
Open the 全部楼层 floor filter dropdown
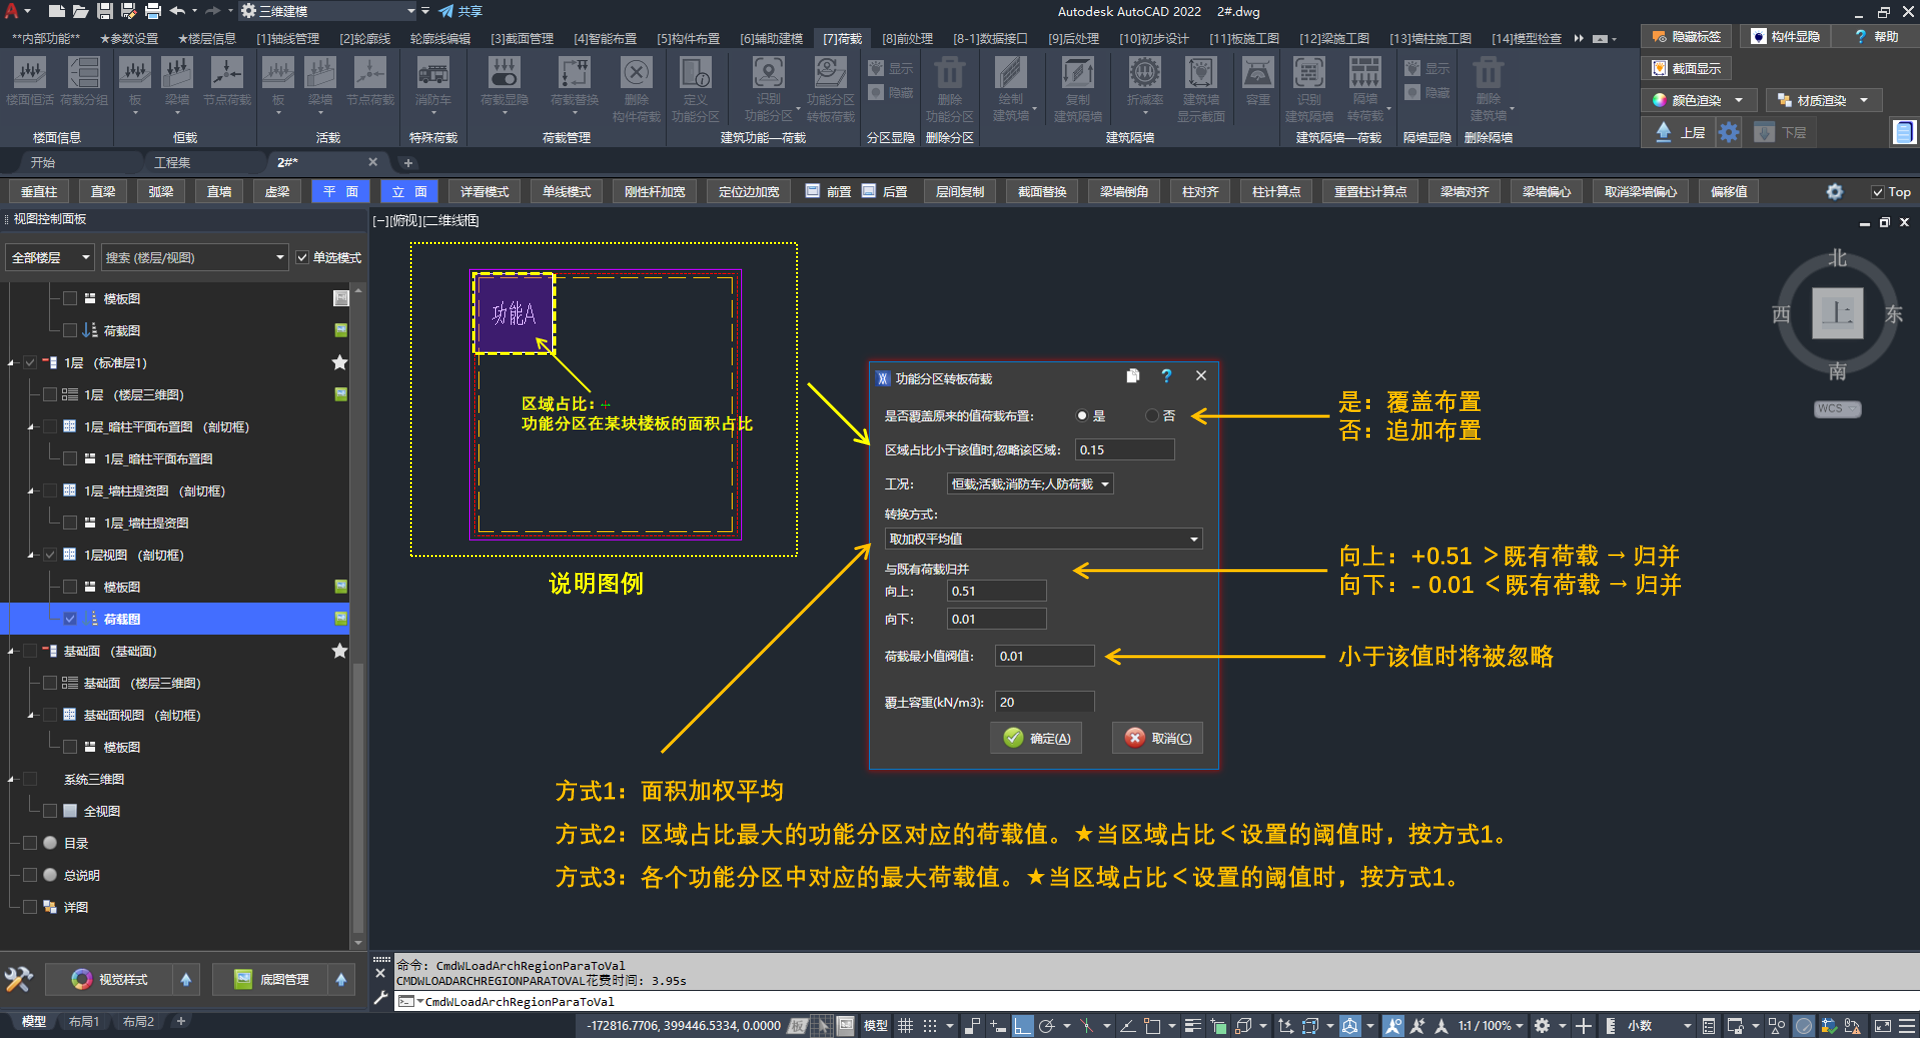(x=50, y=258)
